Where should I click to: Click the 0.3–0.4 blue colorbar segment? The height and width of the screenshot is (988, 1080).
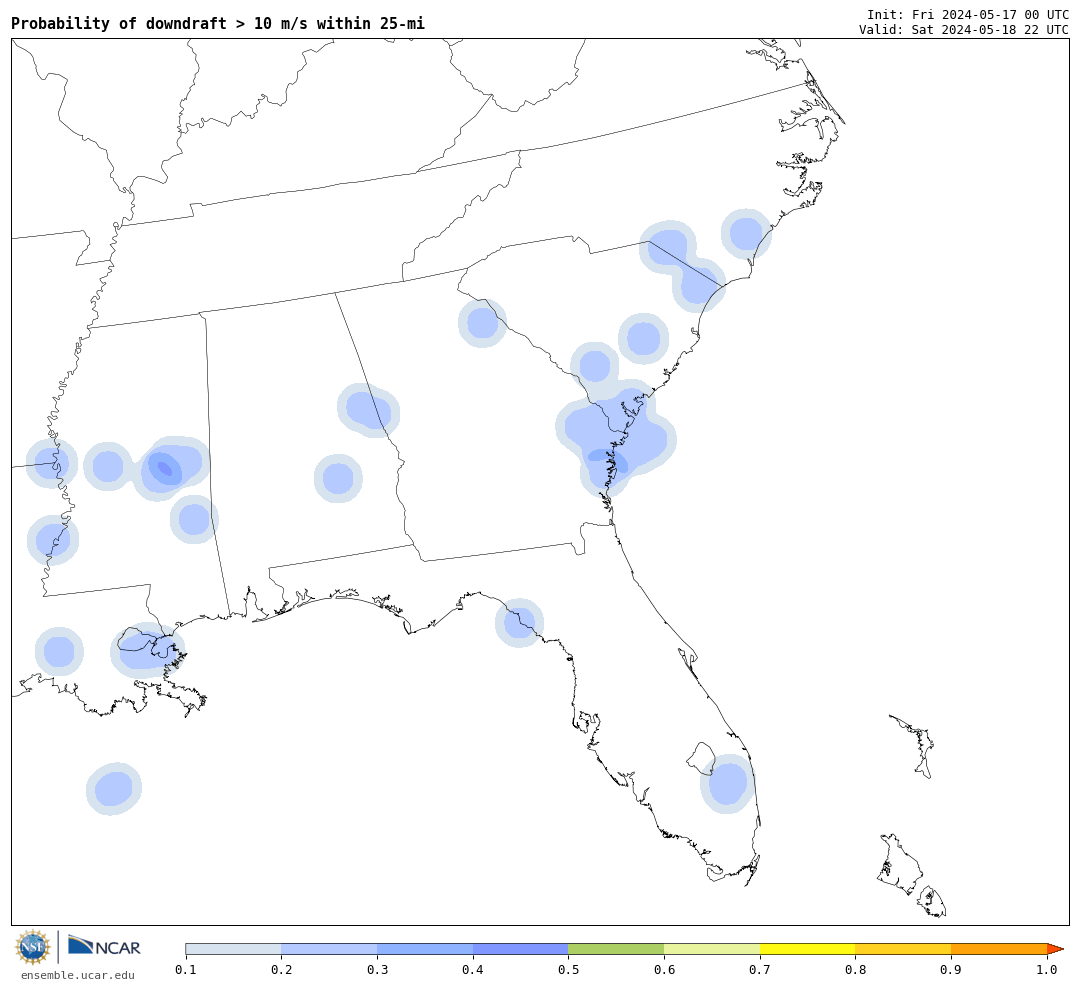point(425,949)
